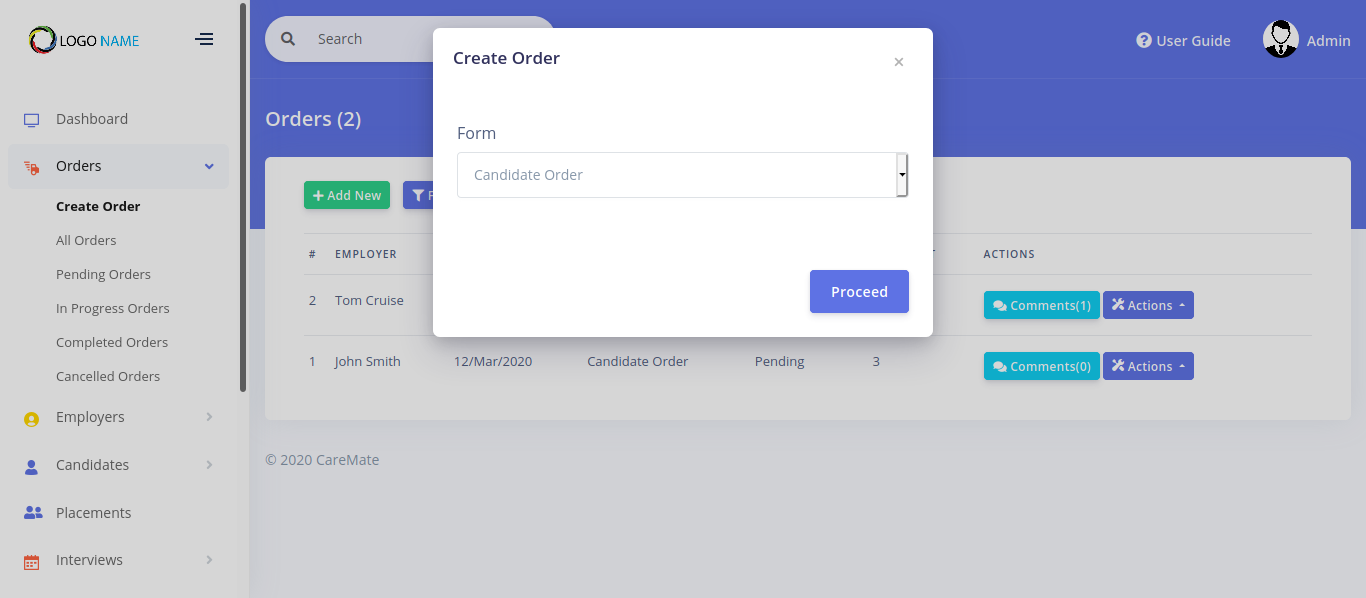Click the Interviews calendar icon
Image resolution: width=1366 pixels, height=598 pixels.
click(x=31, y=562)
